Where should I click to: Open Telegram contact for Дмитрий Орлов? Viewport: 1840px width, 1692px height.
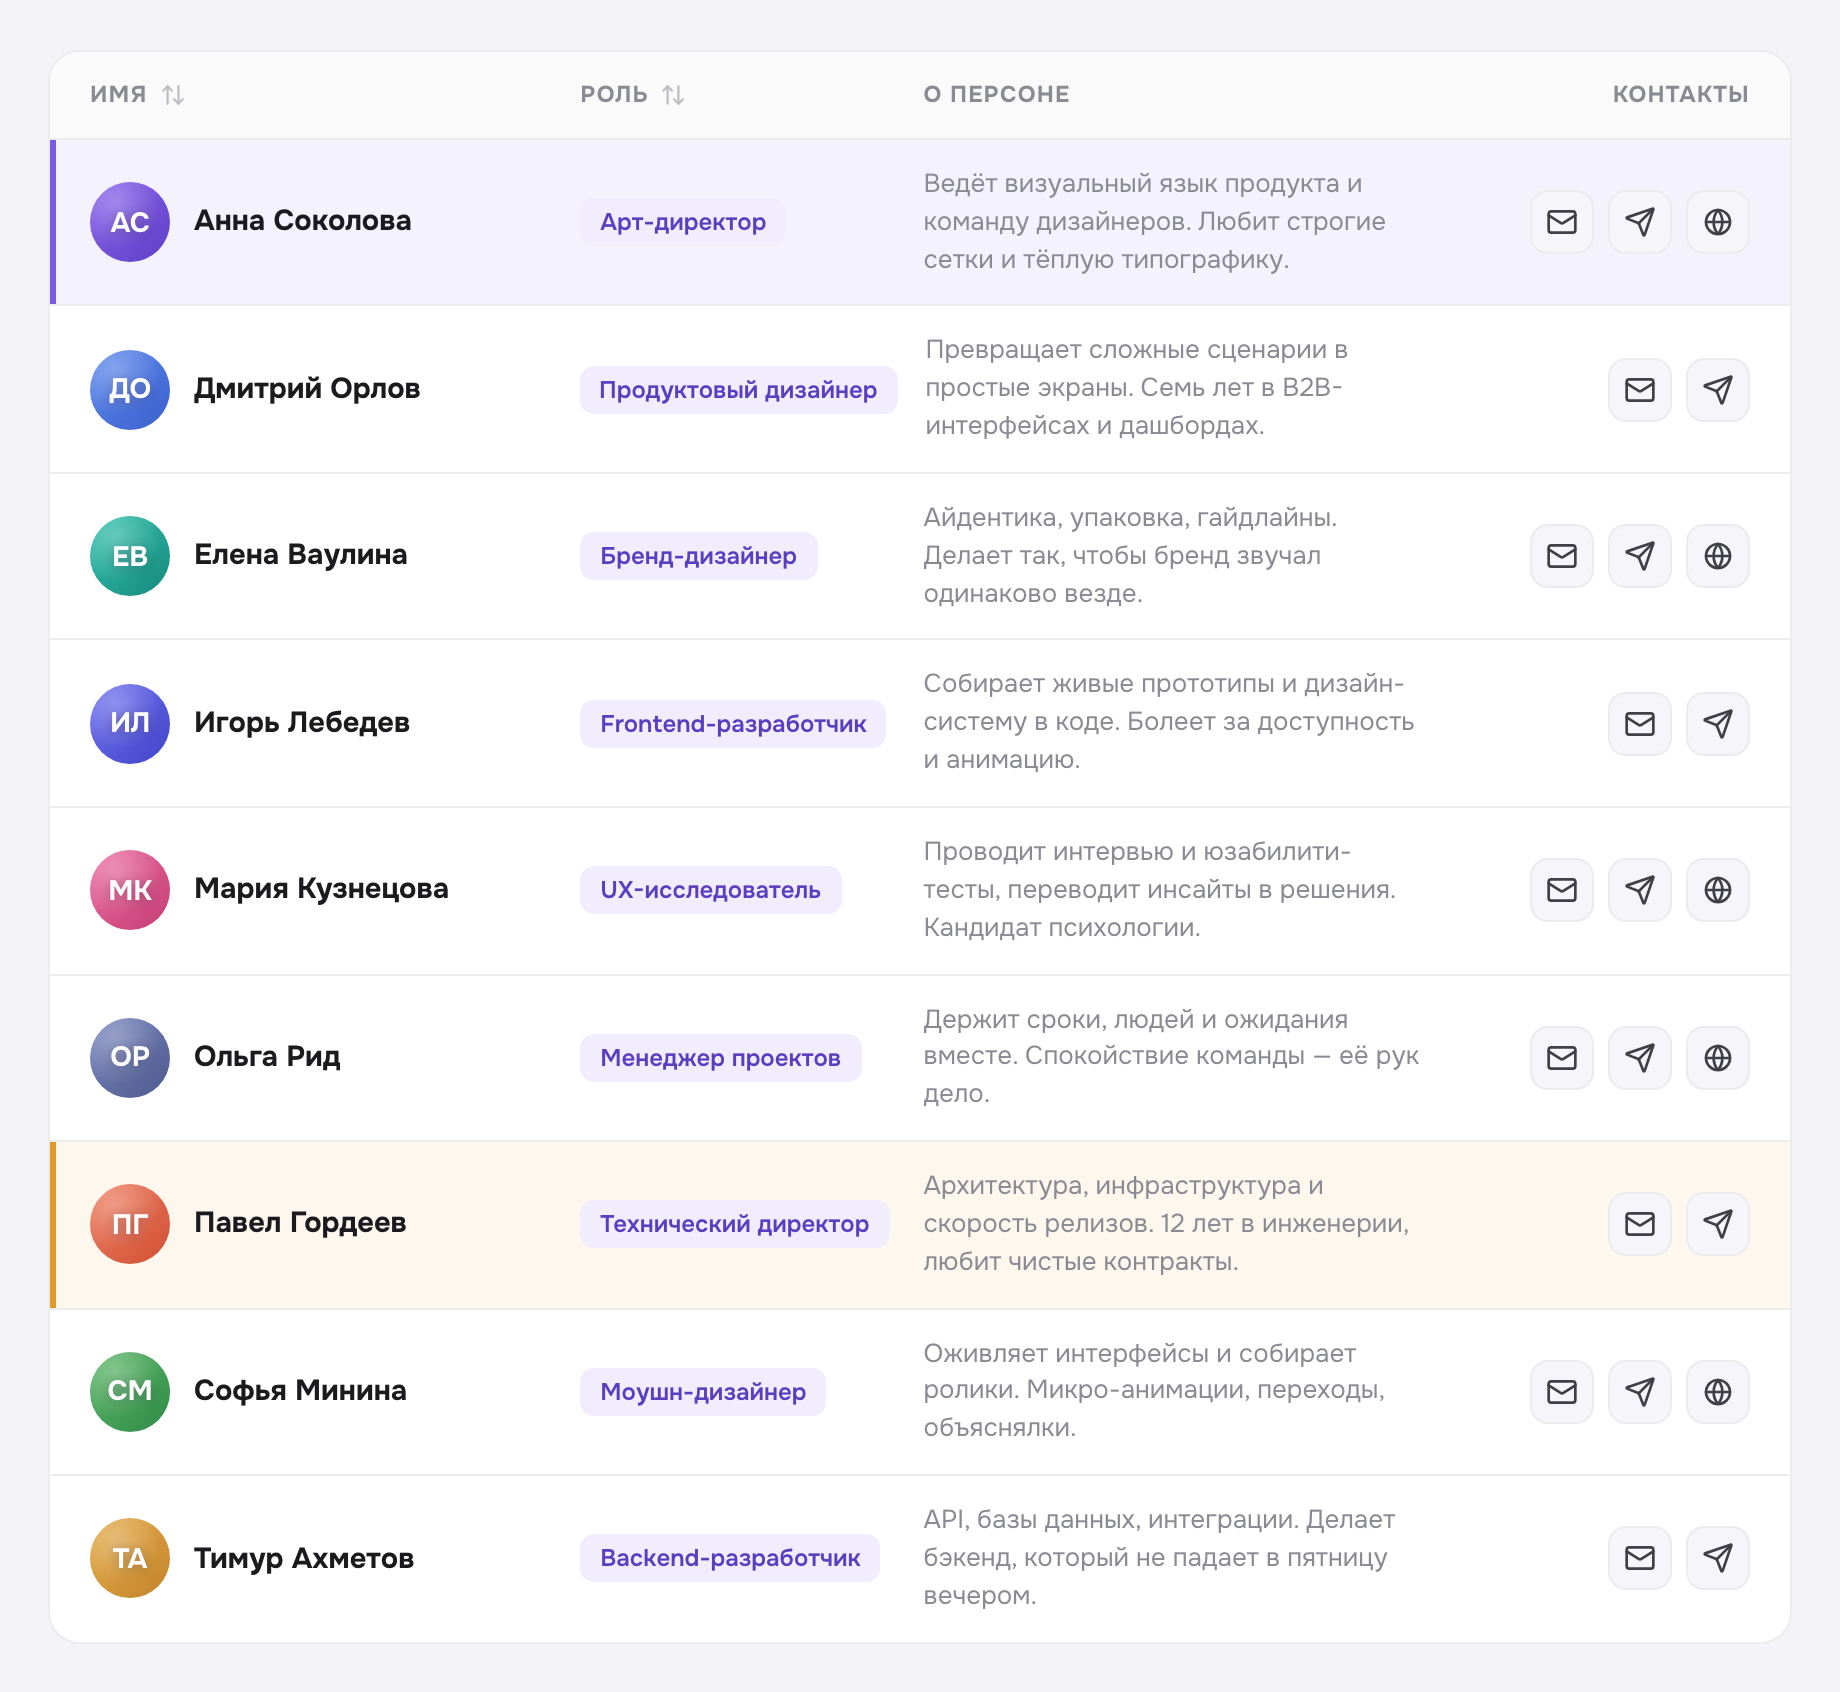click(x=1717, y=390)
